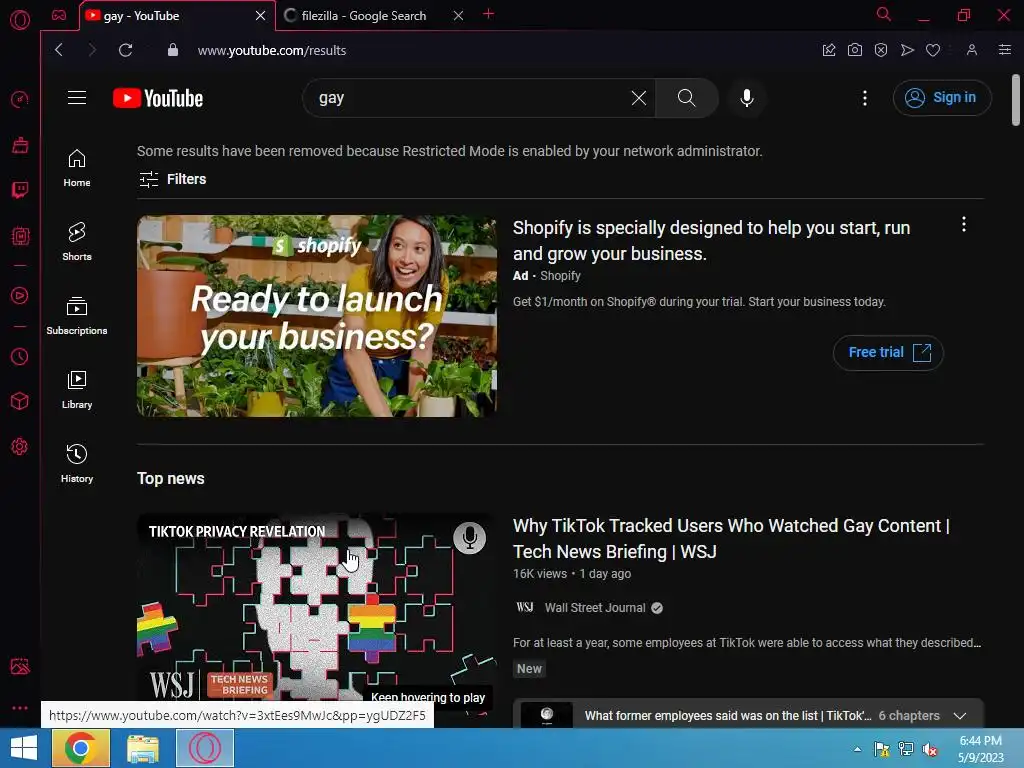Open Opera GX from the taskbar

(x=205, y=748)
